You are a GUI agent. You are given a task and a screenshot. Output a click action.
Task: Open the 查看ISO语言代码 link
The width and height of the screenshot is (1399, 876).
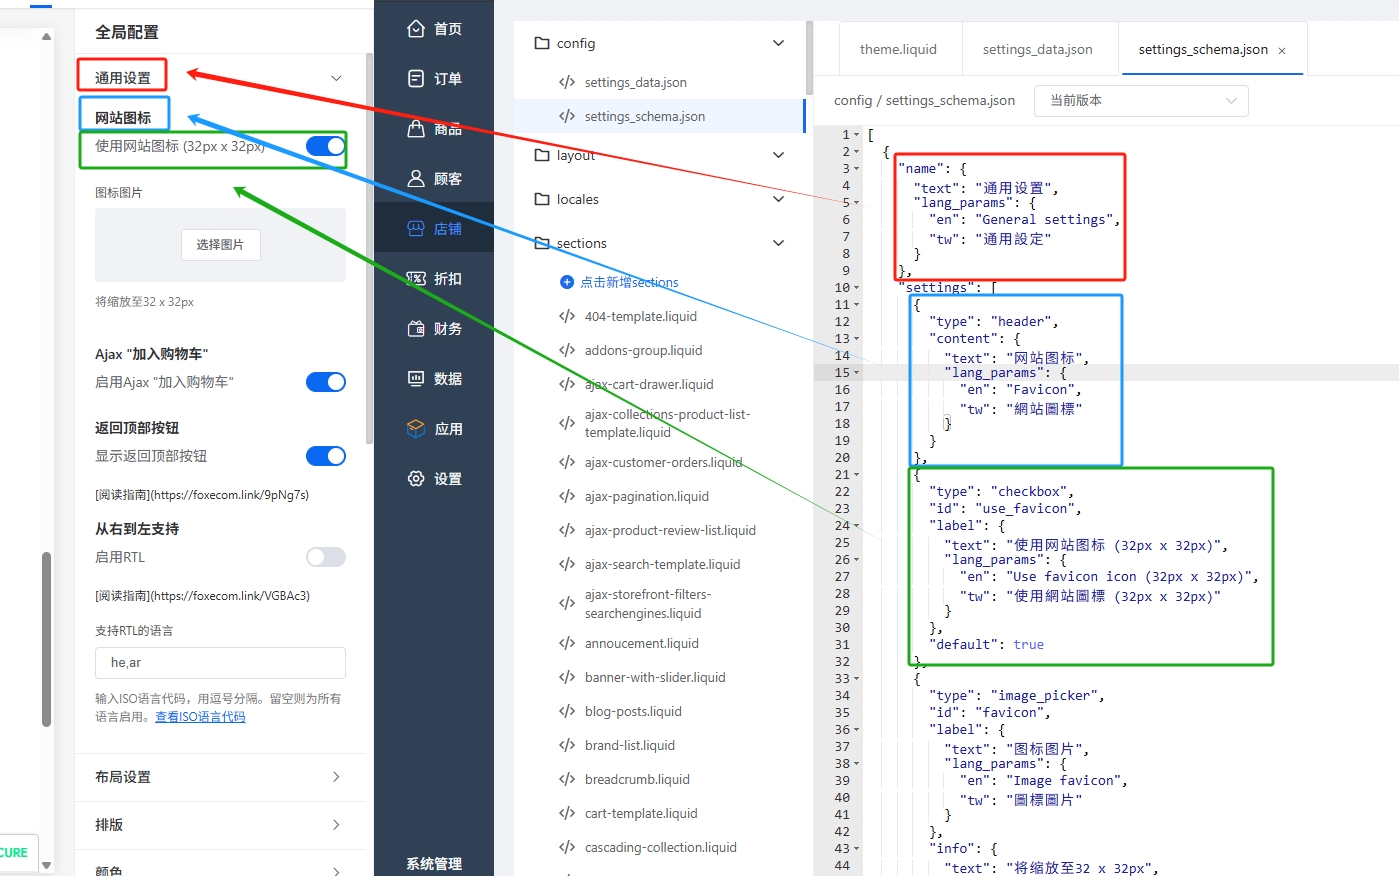point(200,717)
